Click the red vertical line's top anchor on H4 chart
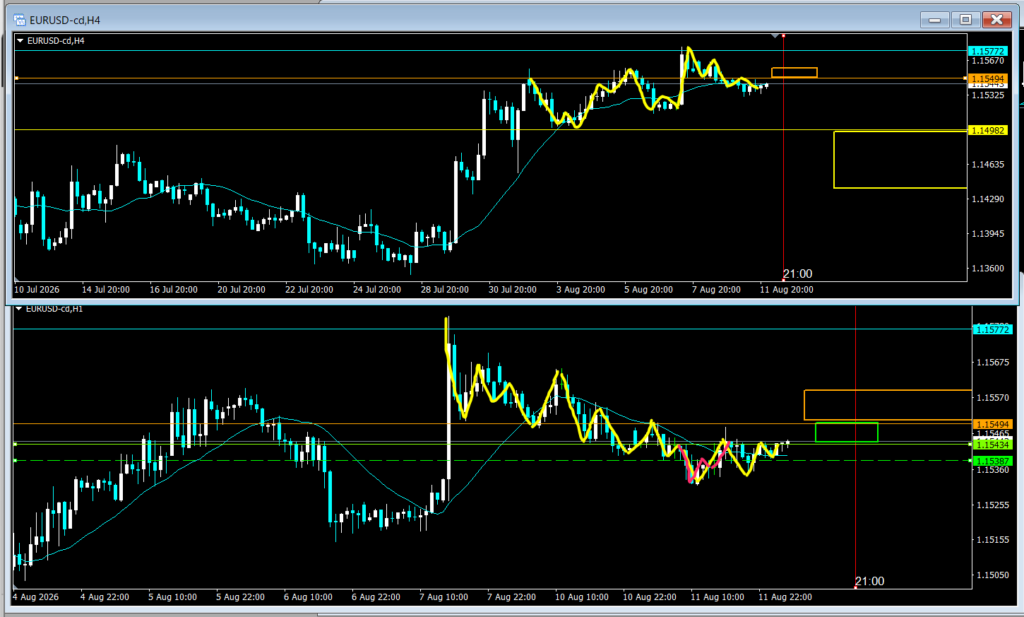Viewport: 1024px width, 617px height. [x=783, y=36]
